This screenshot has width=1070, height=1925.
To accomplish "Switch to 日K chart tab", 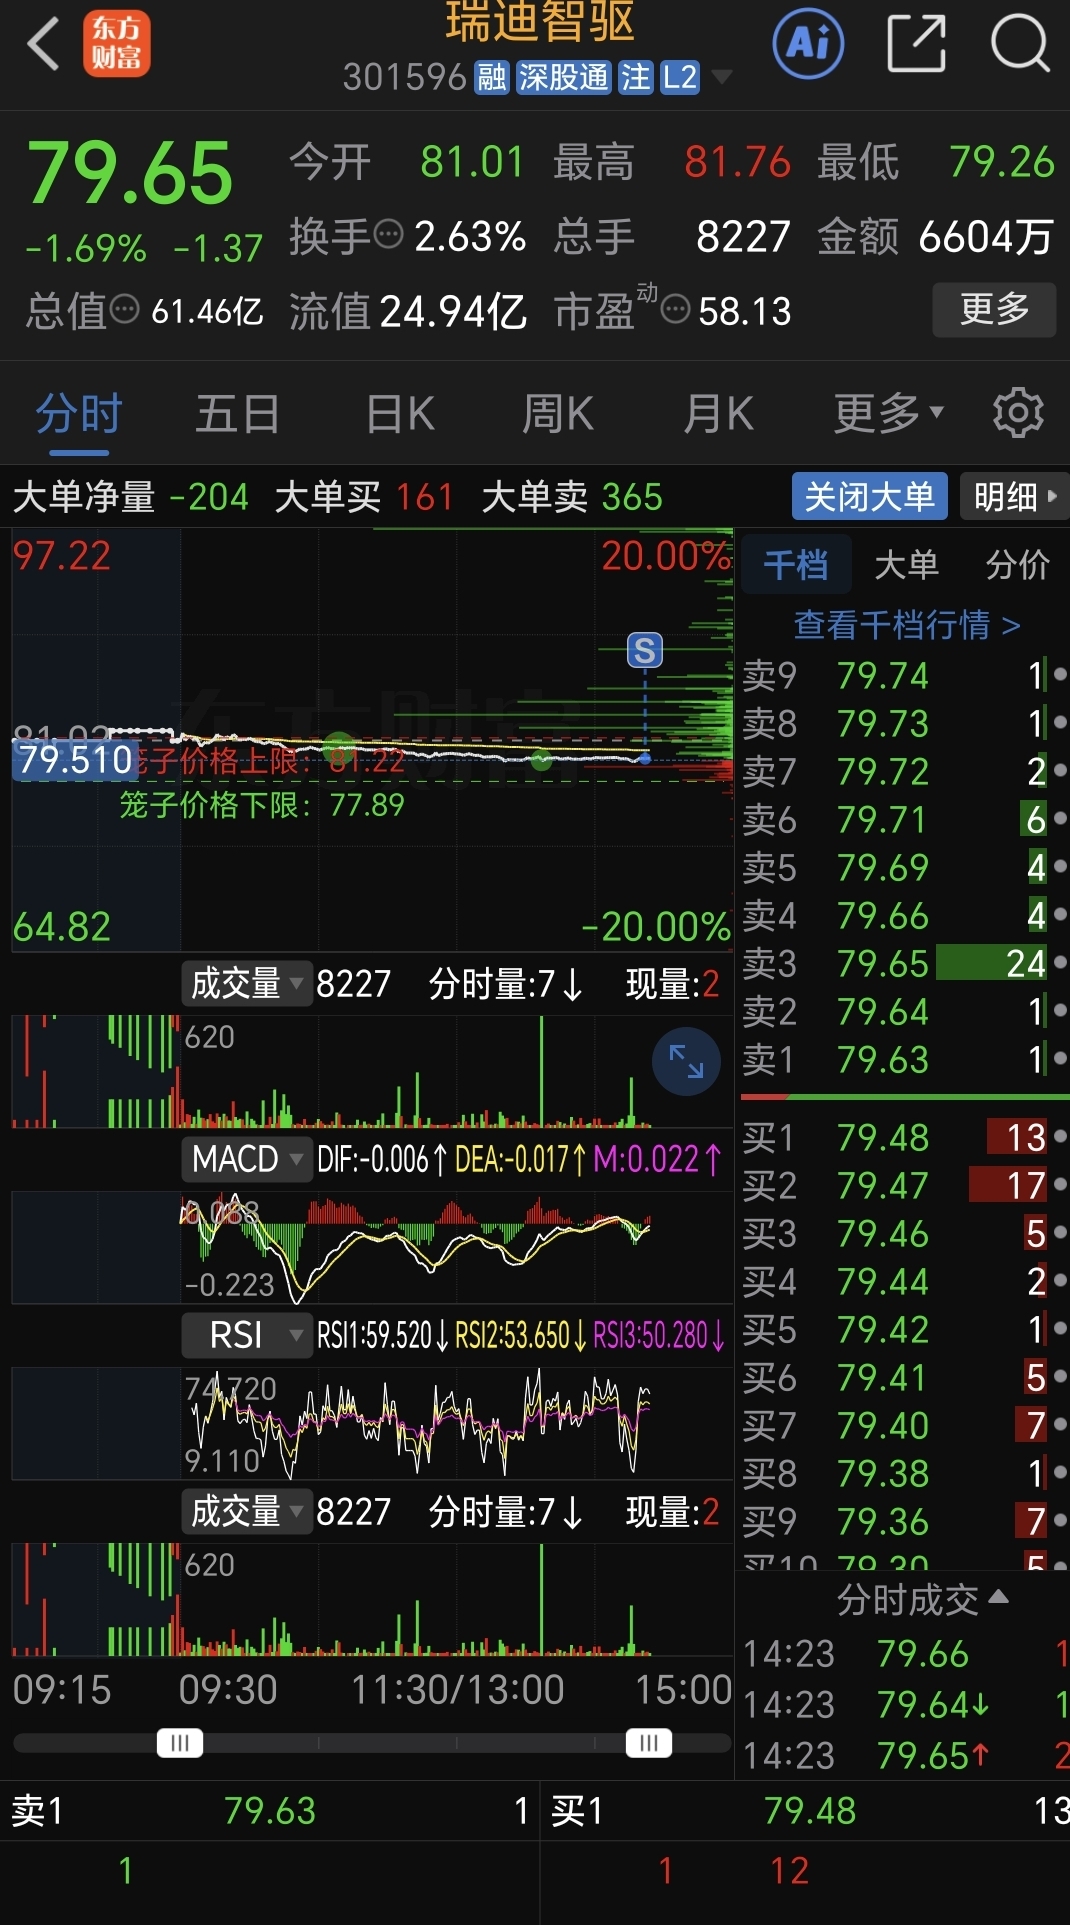I will click(400, 414).
